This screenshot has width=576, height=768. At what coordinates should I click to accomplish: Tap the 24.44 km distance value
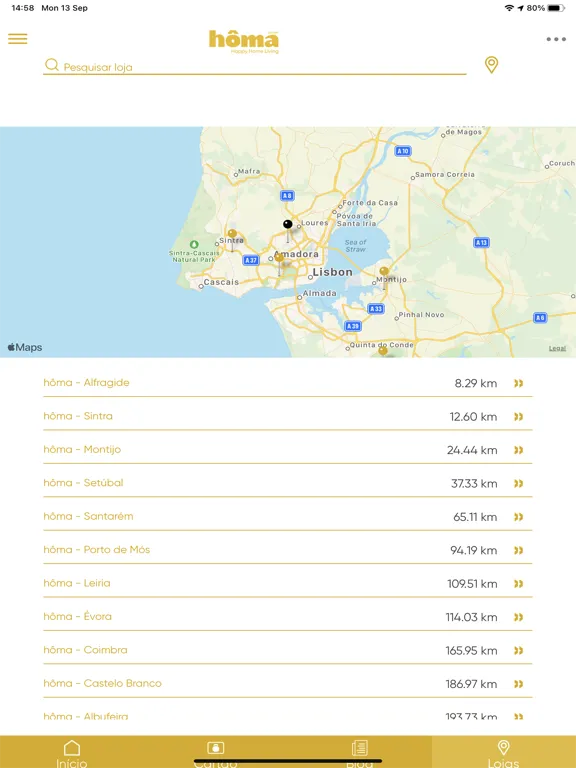coord(472,450)
